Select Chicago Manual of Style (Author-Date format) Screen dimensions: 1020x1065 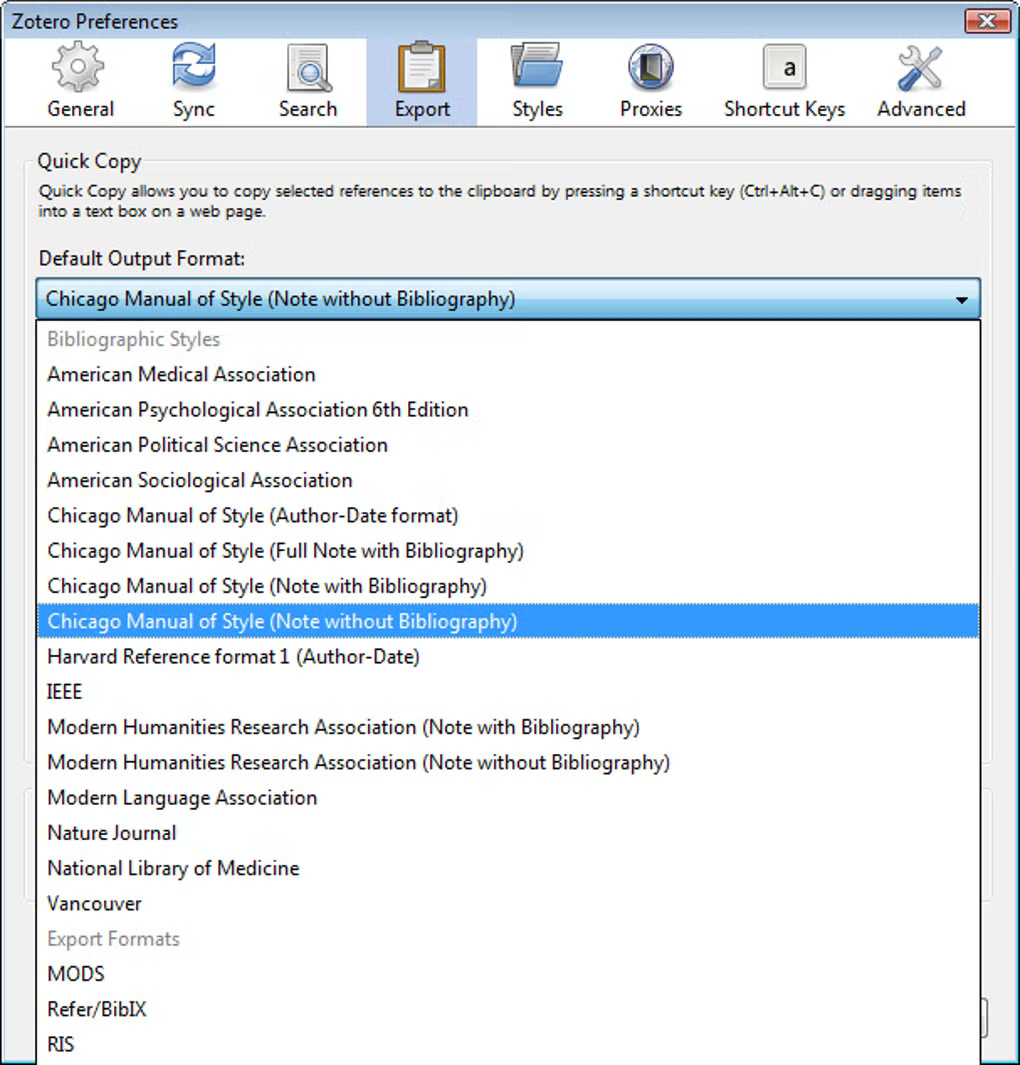pyautogui.click(x=508, y=516)
